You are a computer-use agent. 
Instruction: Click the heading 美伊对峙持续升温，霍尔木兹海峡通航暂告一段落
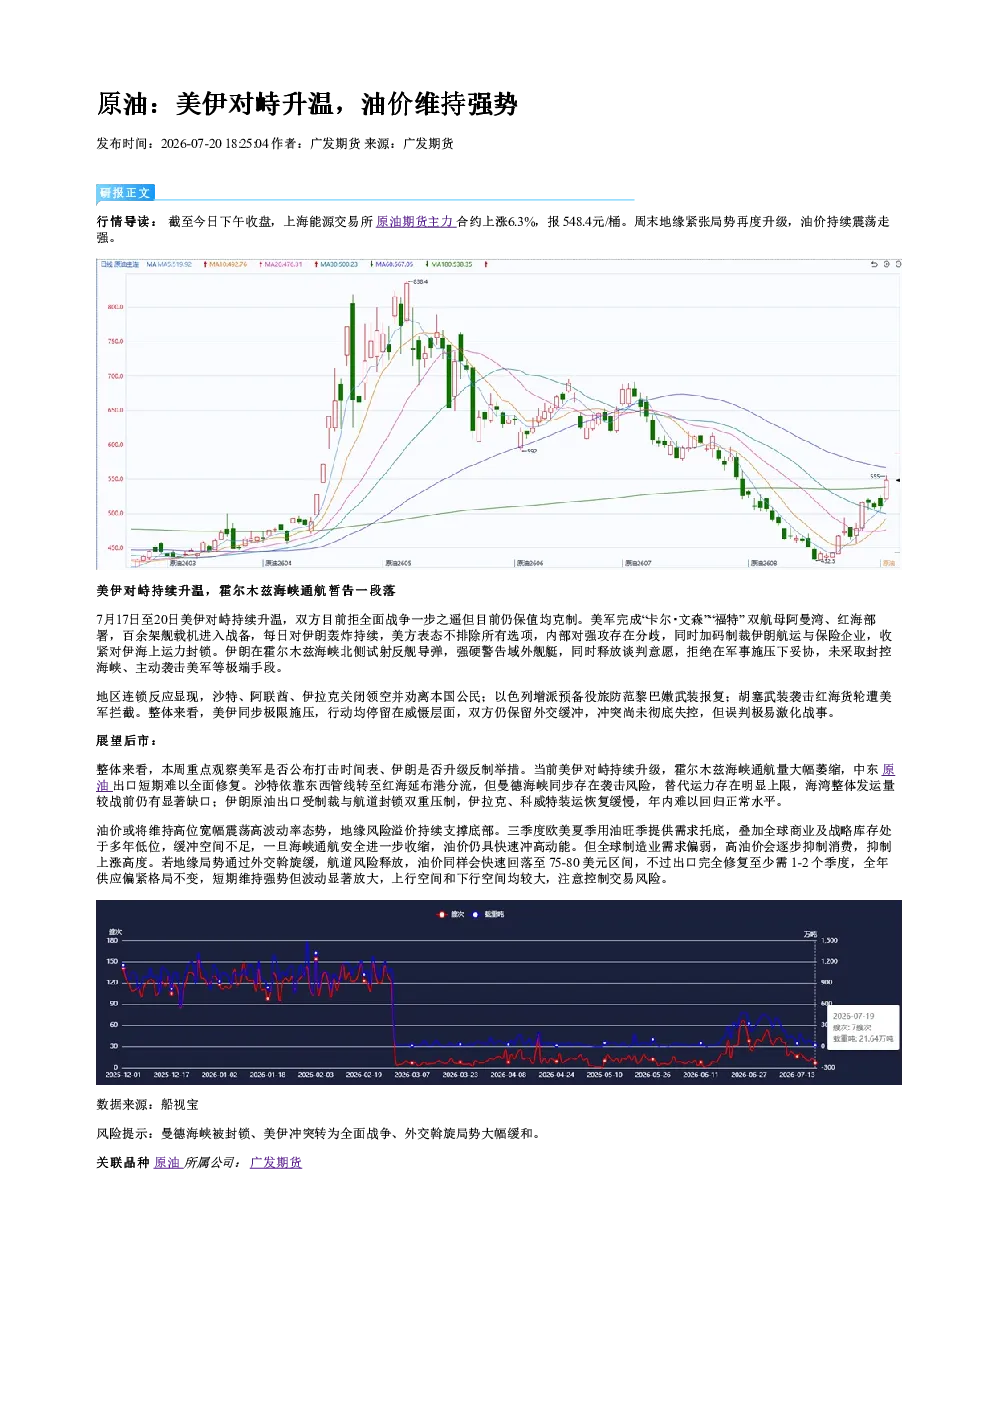[x=246, y=591]
